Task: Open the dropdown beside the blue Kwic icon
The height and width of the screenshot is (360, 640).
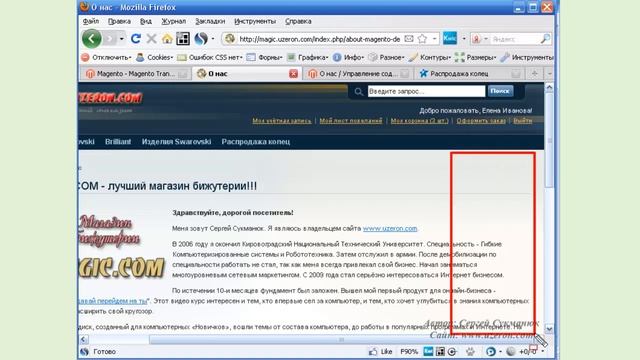Action: (464, 39)
